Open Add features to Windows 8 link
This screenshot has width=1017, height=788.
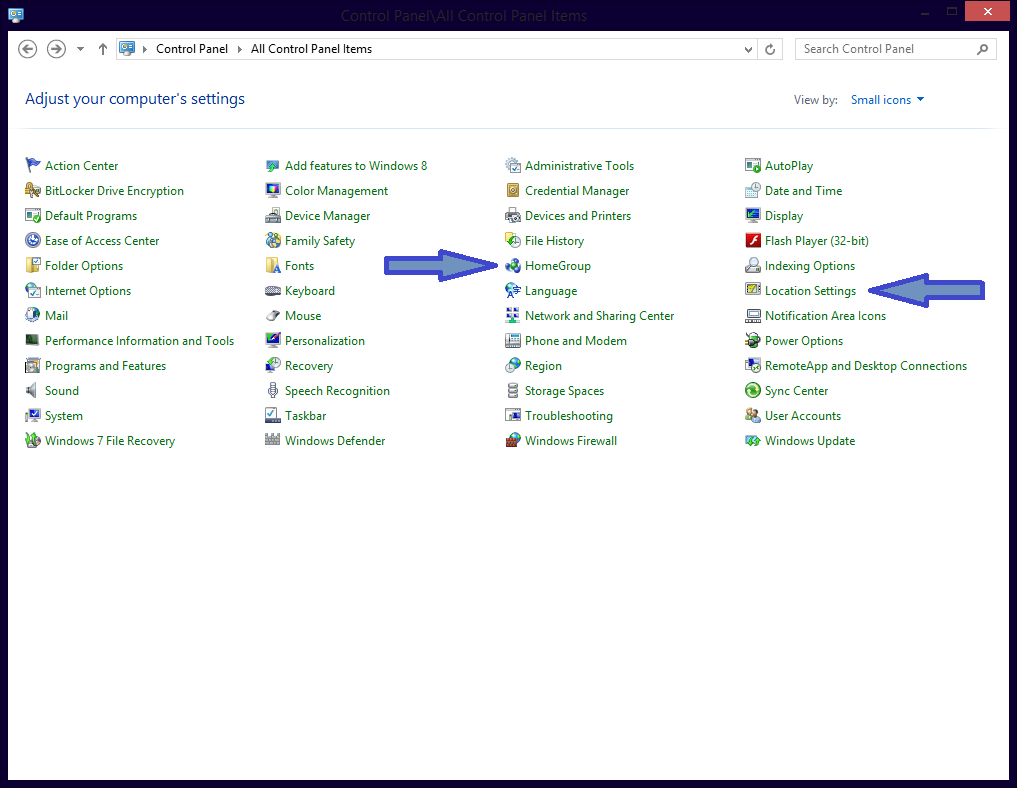[x=356, y=165]
